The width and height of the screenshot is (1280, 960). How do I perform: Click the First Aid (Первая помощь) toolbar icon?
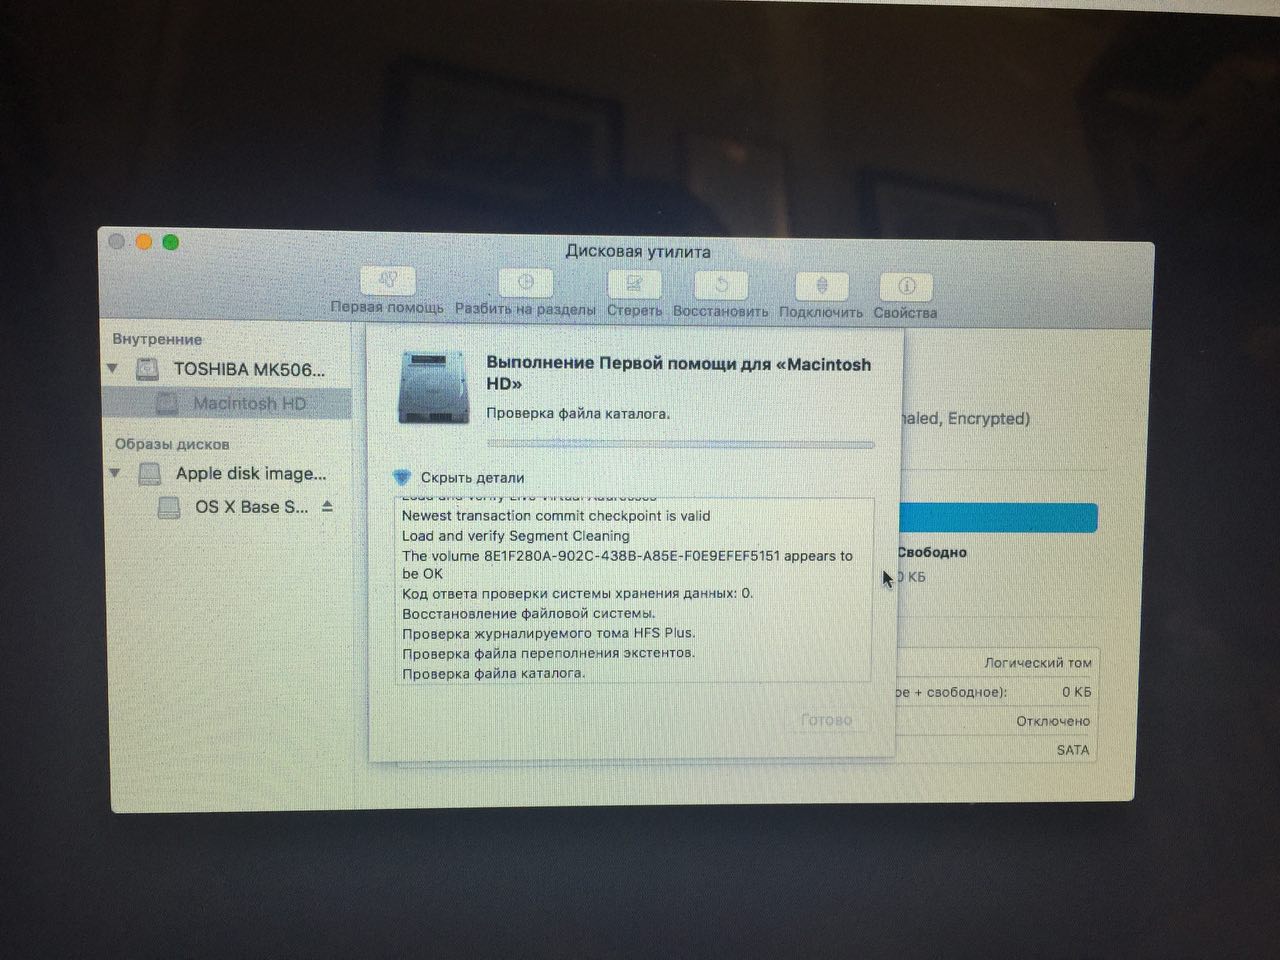(387, 281)
